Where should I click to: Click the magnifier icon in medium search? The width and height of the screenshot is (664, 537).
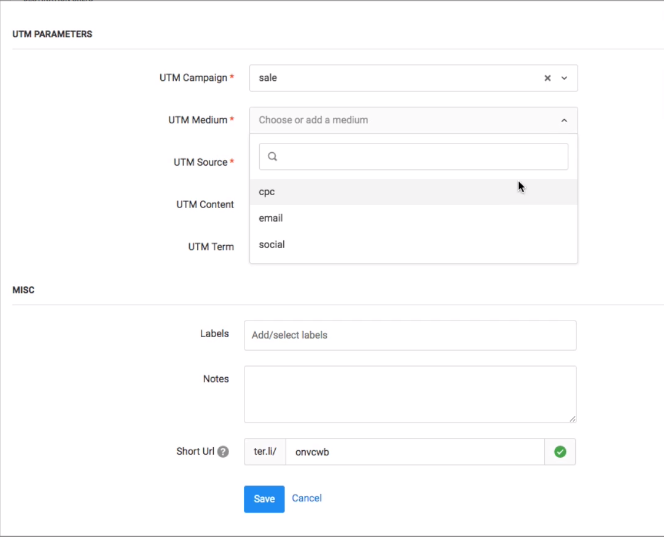click(x=272, y=157)
